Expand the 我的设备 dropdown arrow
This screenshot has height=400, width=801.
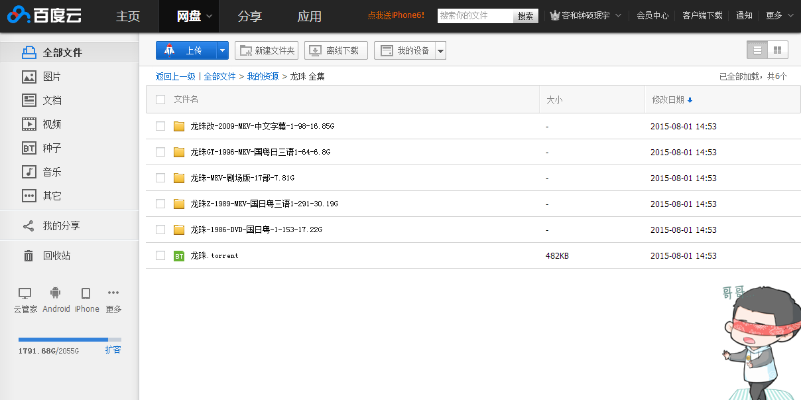coord(440,50)
